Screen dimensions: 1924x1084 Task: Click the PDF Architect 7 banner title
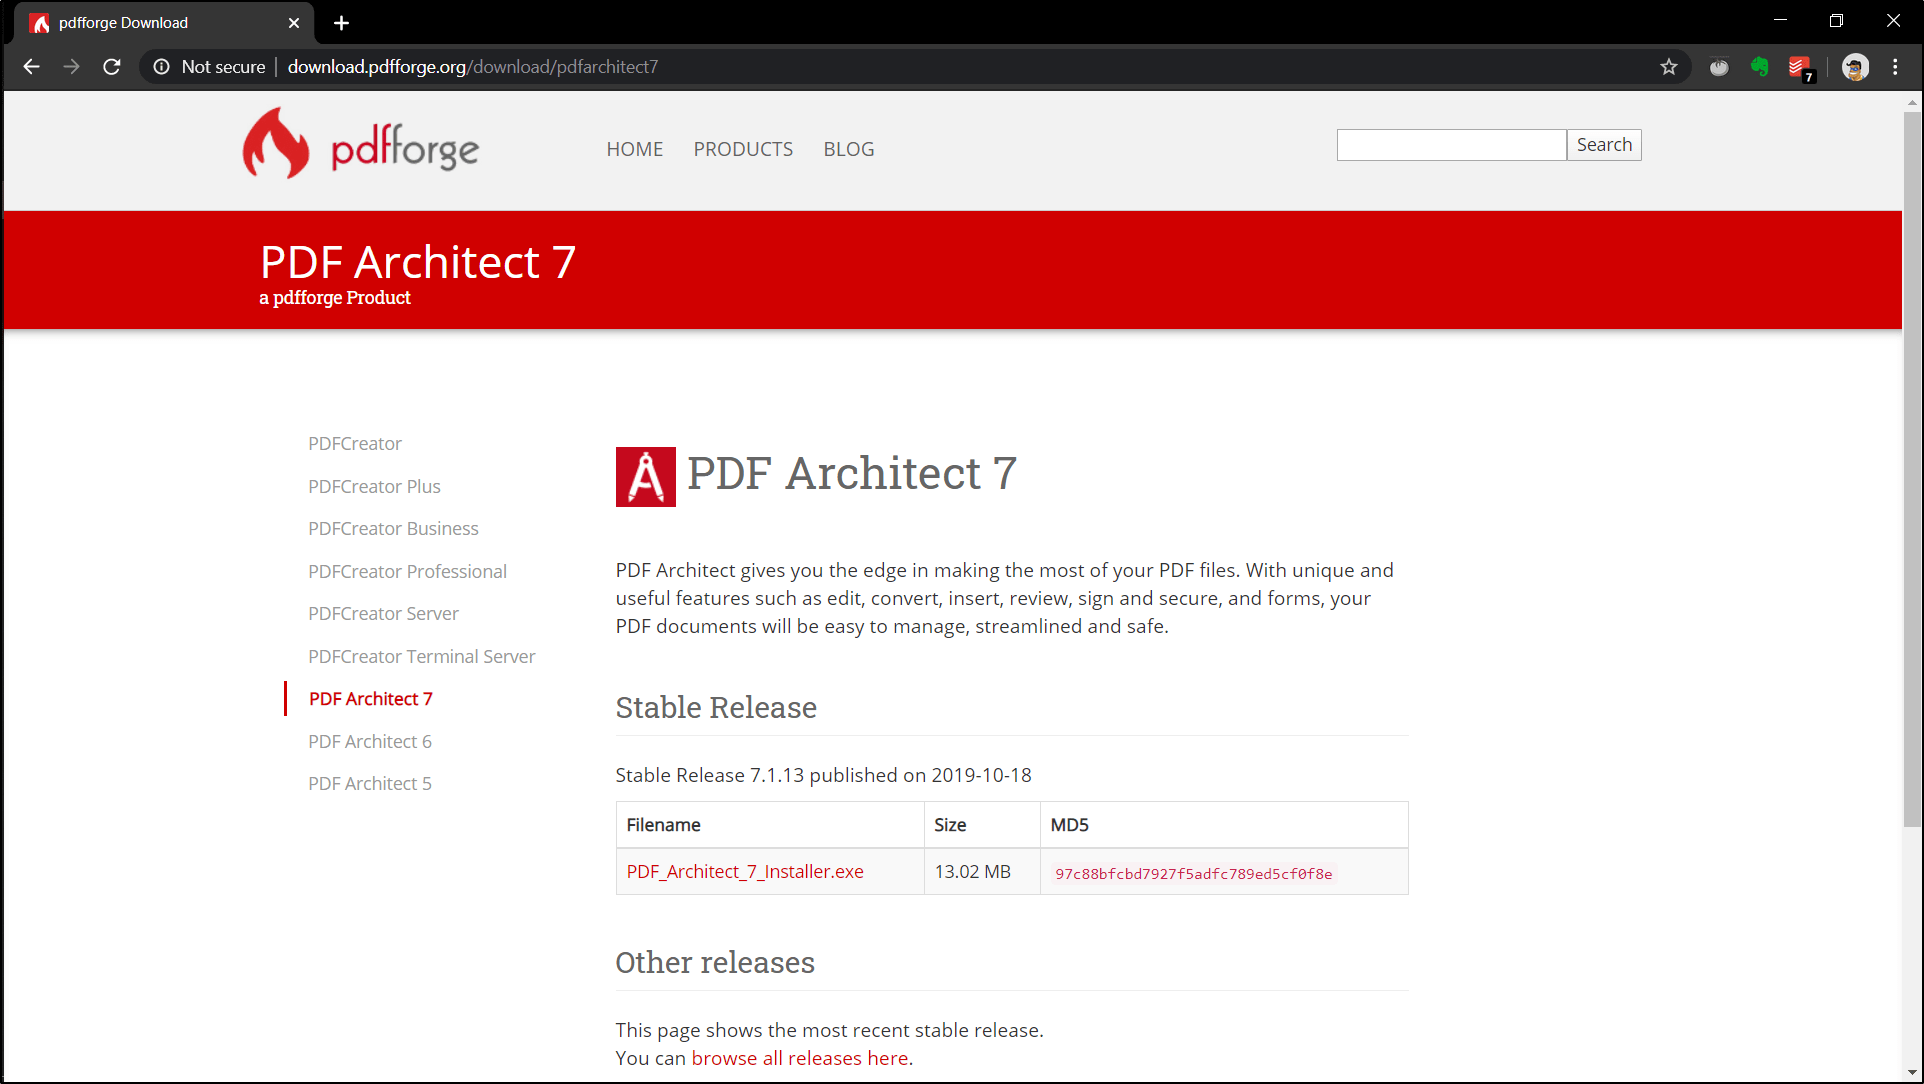(x=418, y=262)
